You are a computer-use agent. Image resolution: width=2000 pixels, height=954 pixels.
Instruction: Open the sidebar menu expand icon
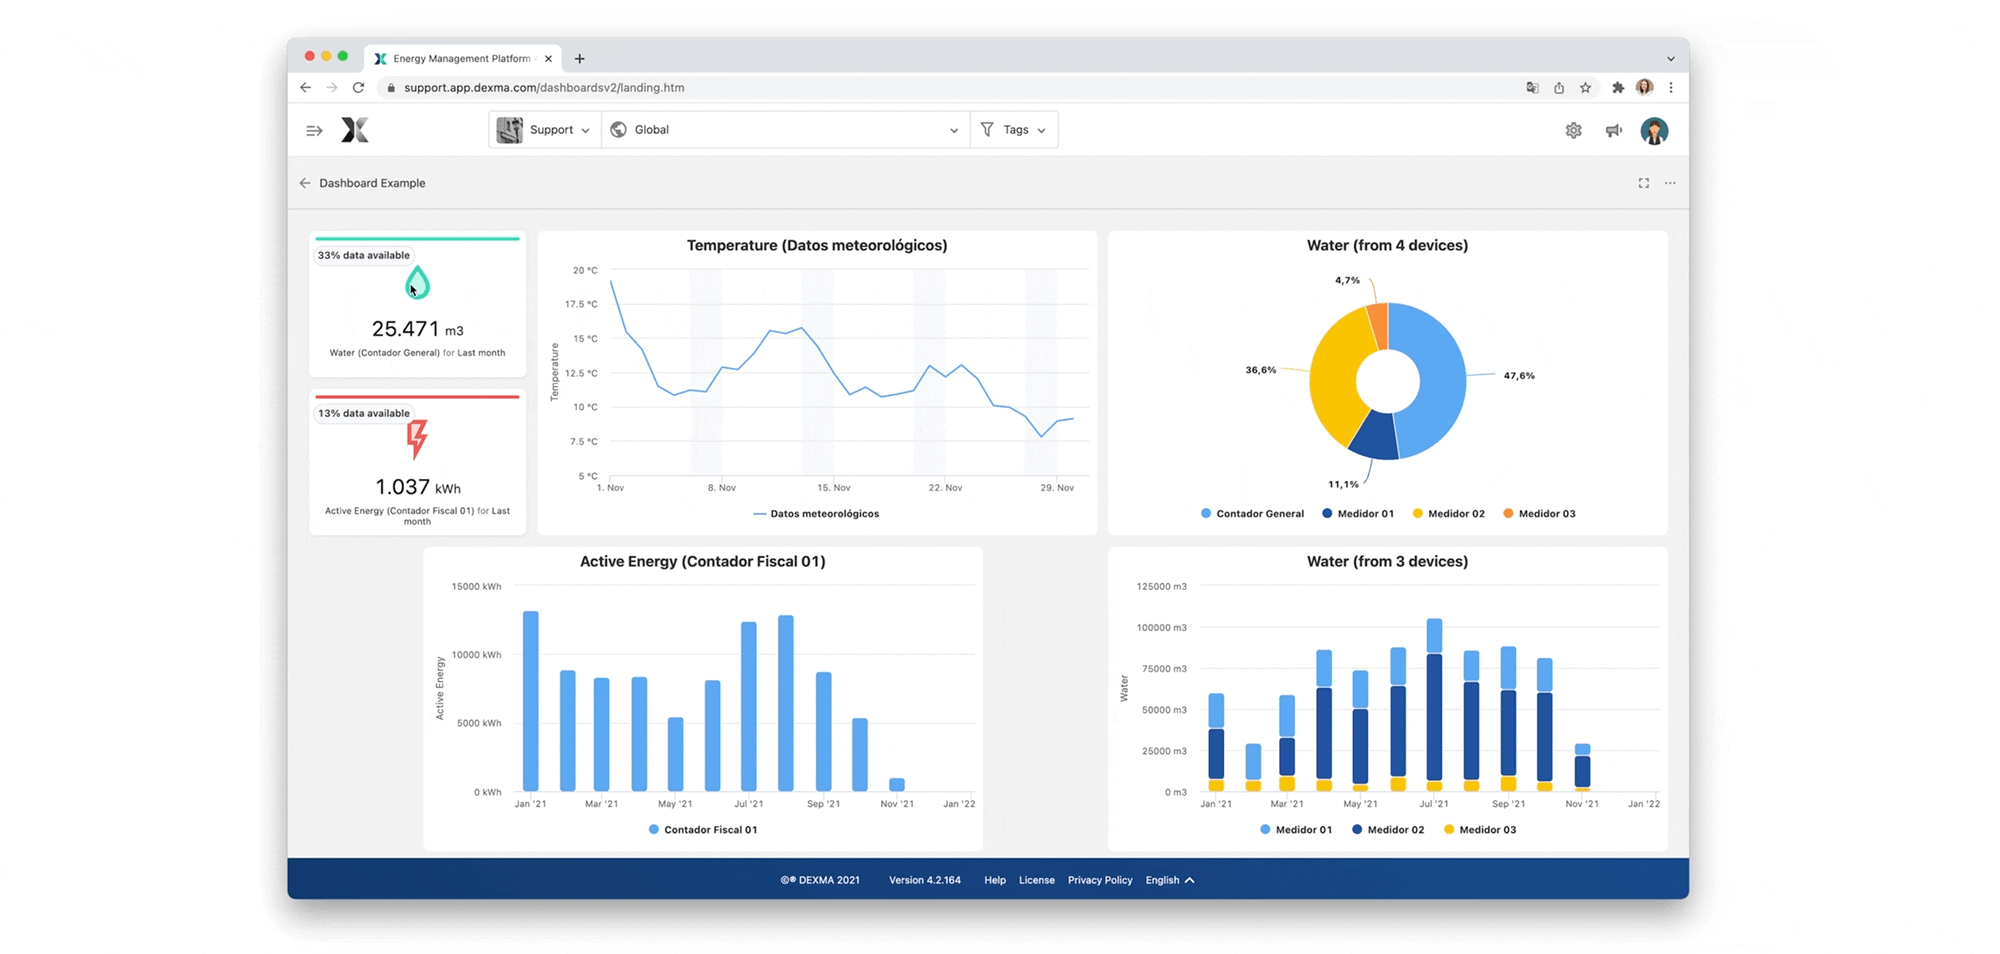(314, 130)
